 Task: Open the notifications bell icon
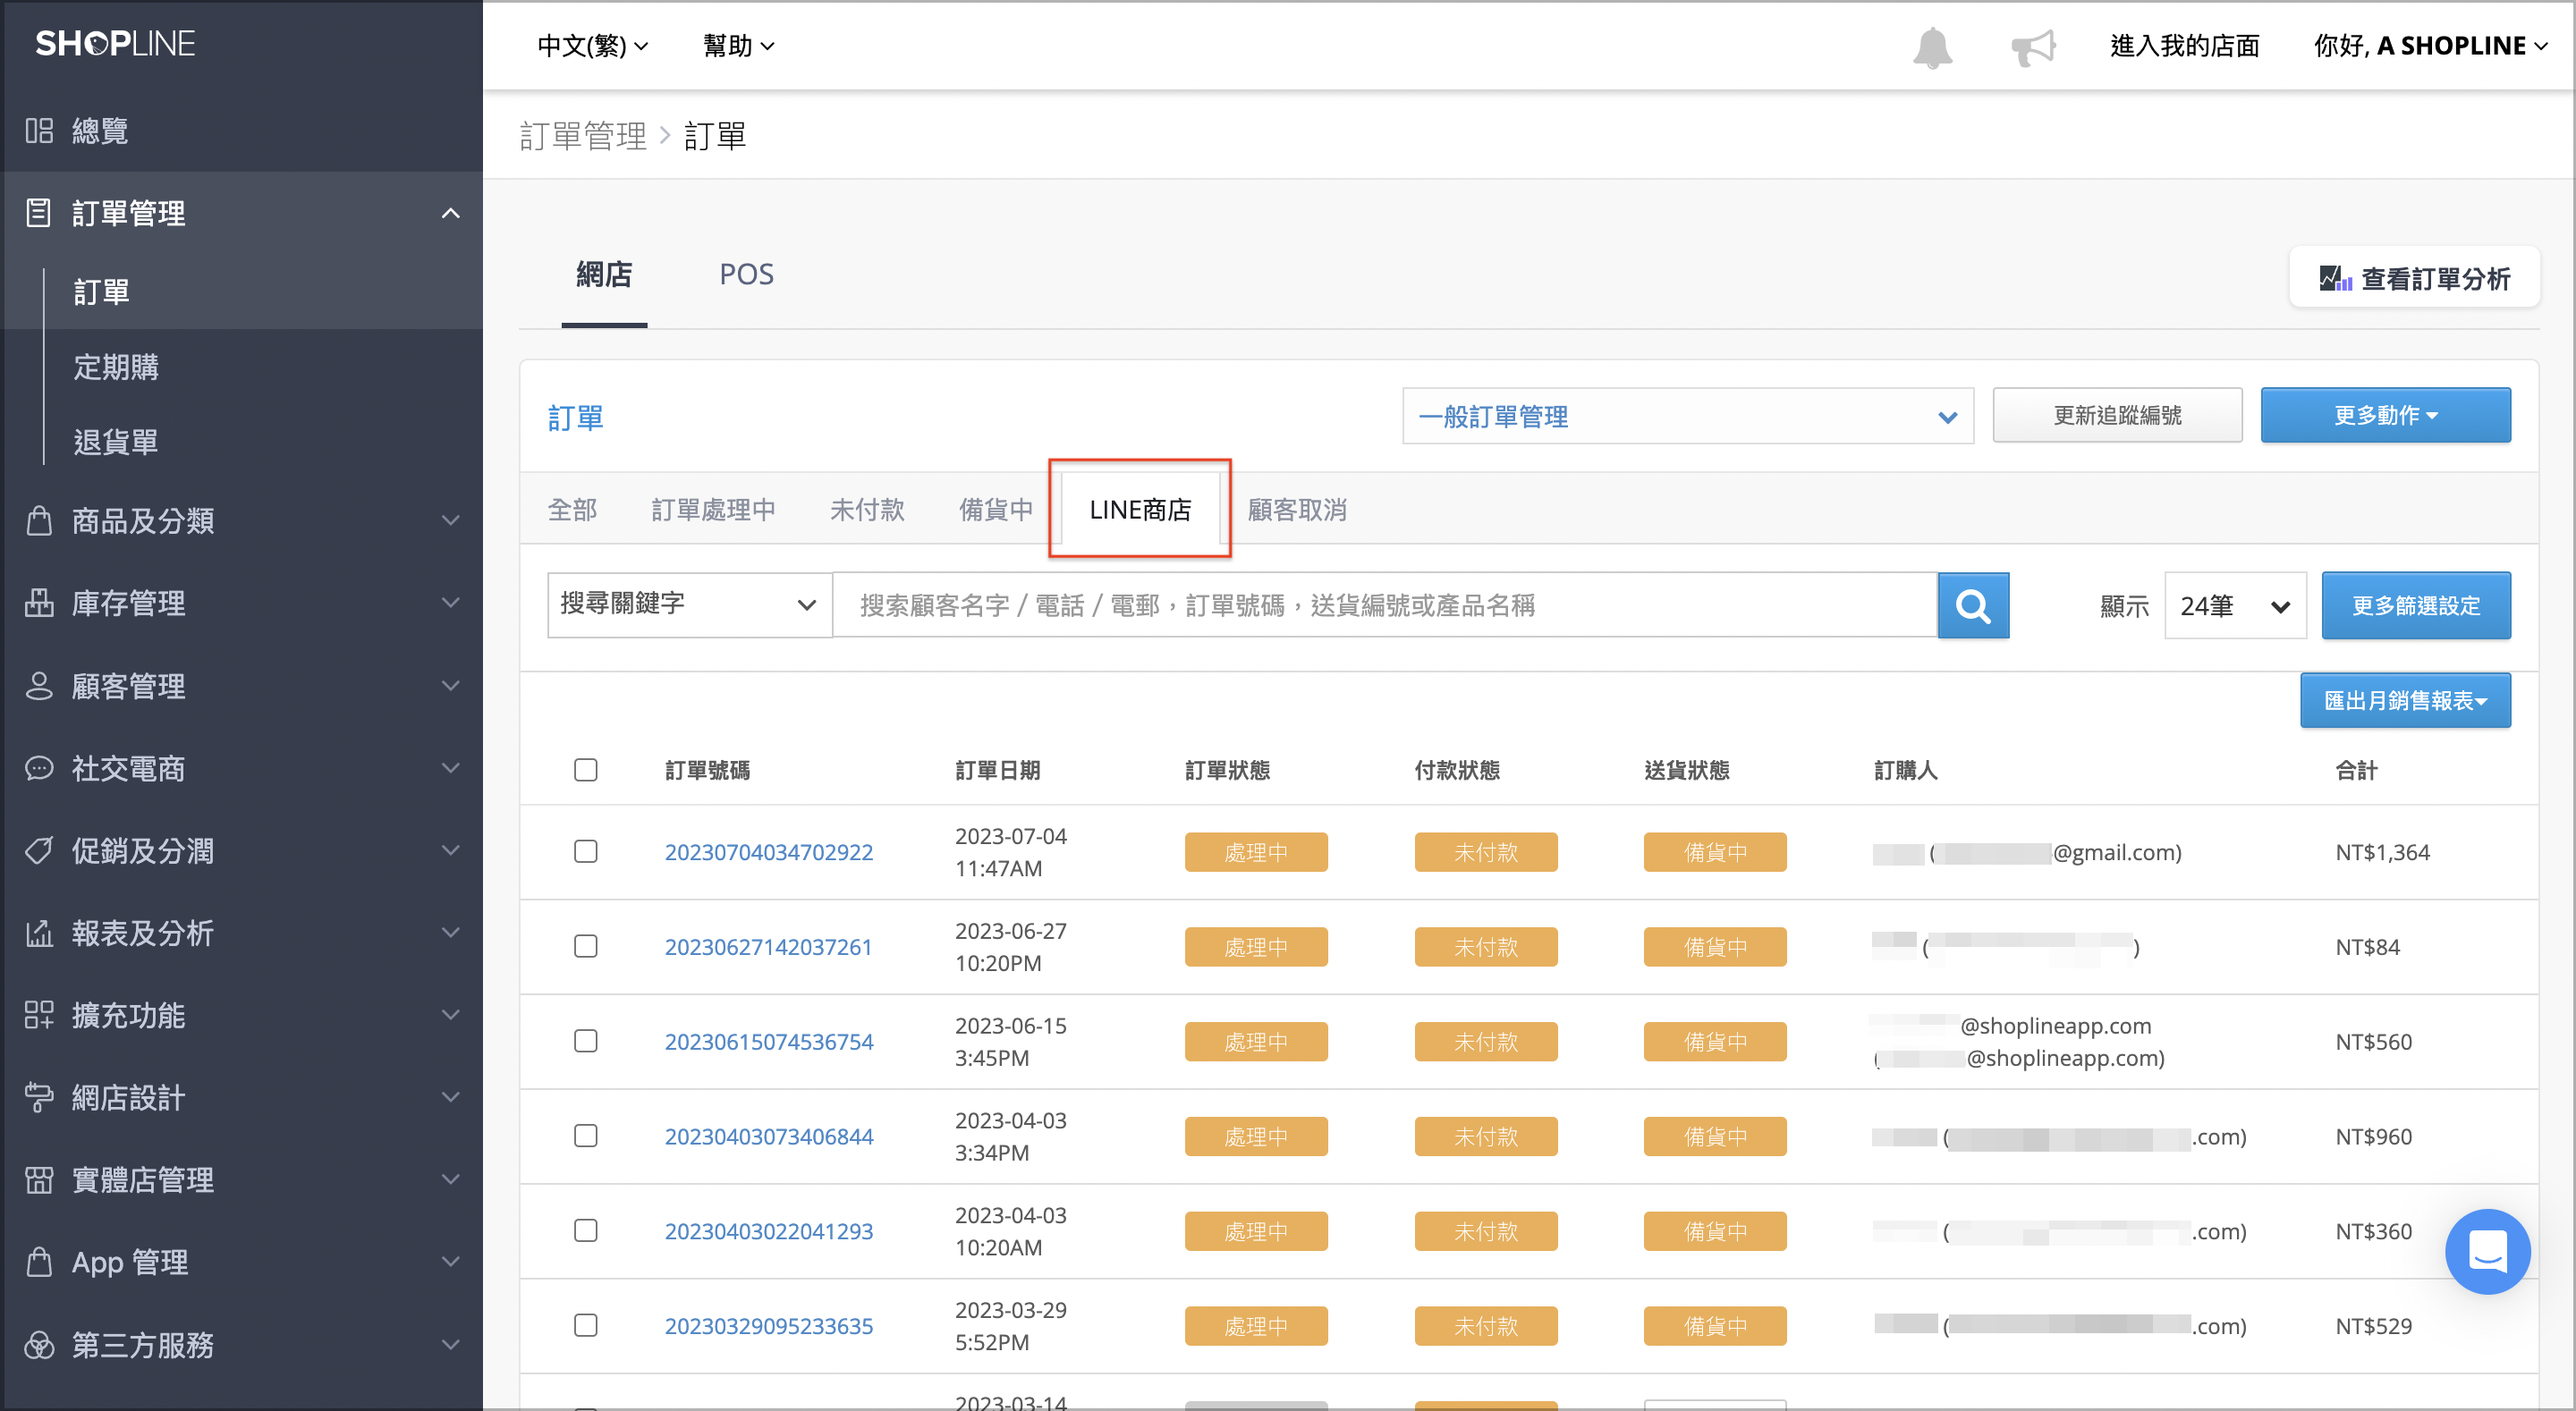(1932, 47)
